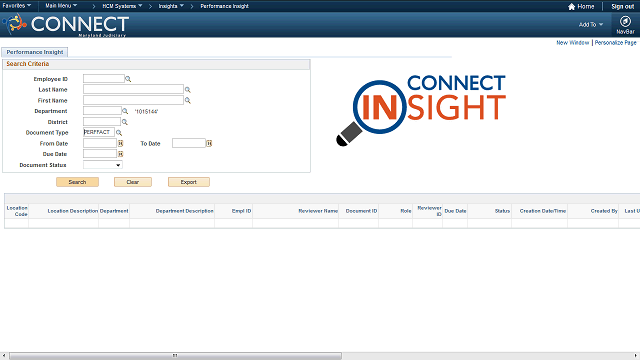Image resolution: width=640 pixels, height=360 pixels.
Task: Open New Window link
Action: (x=573, y=42)
